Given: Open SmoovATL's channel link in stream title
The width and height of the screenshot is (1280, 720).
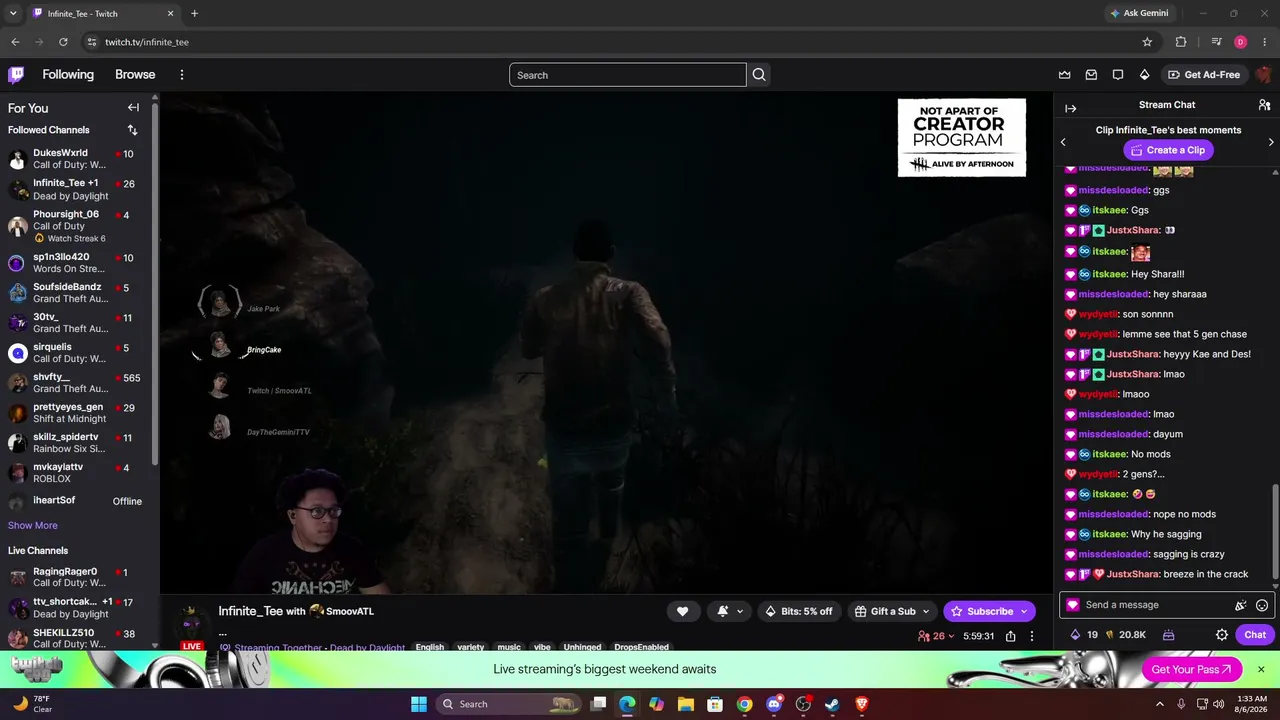Looking at the screenshot, I should pyautogui.click(x=350, y=611).
